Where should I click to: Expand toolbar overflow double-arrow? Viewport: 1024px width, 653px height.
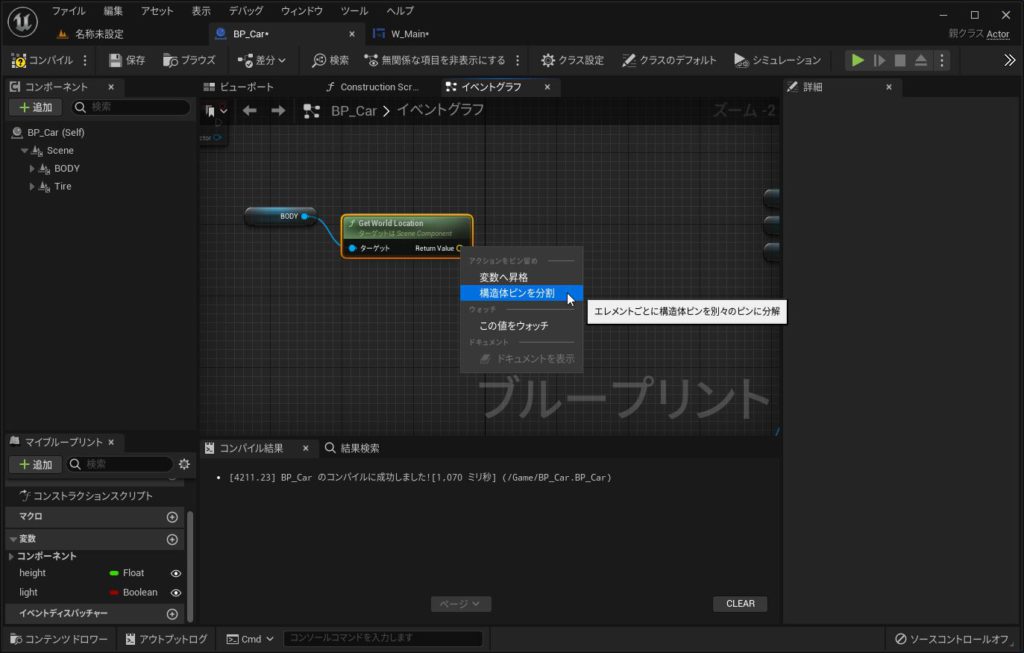(x=1010, y=60)
